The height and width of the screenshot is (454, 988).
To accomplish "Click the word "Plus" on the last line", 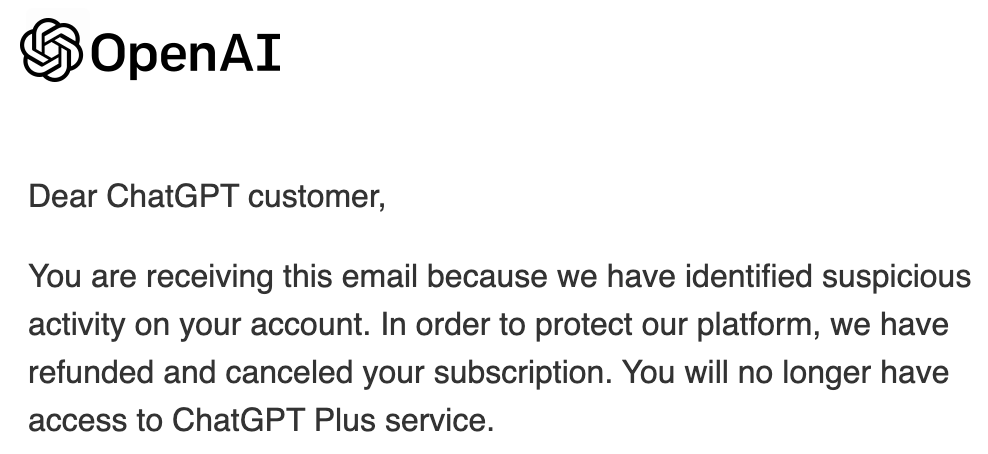I will 345,419.
